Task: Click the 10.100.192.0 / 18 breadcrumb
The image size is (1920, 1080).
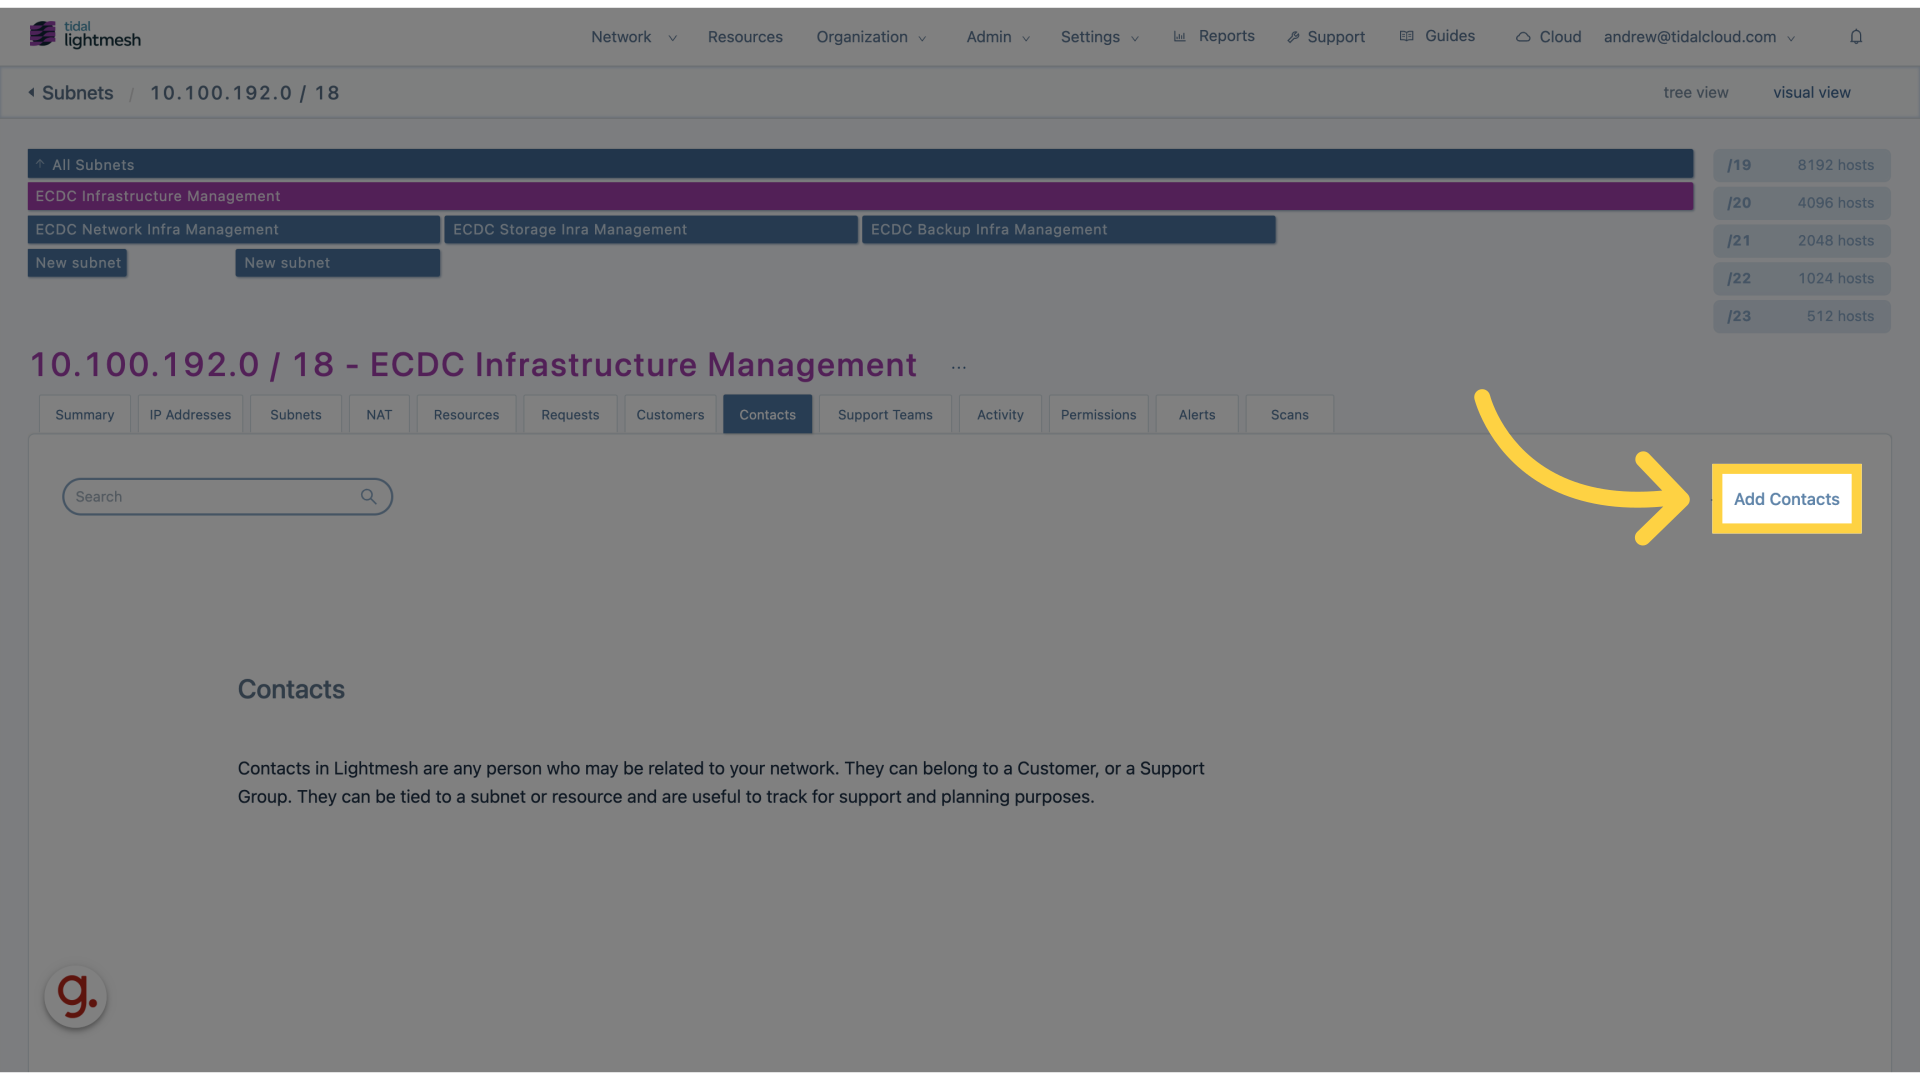Action: [245, 93]
